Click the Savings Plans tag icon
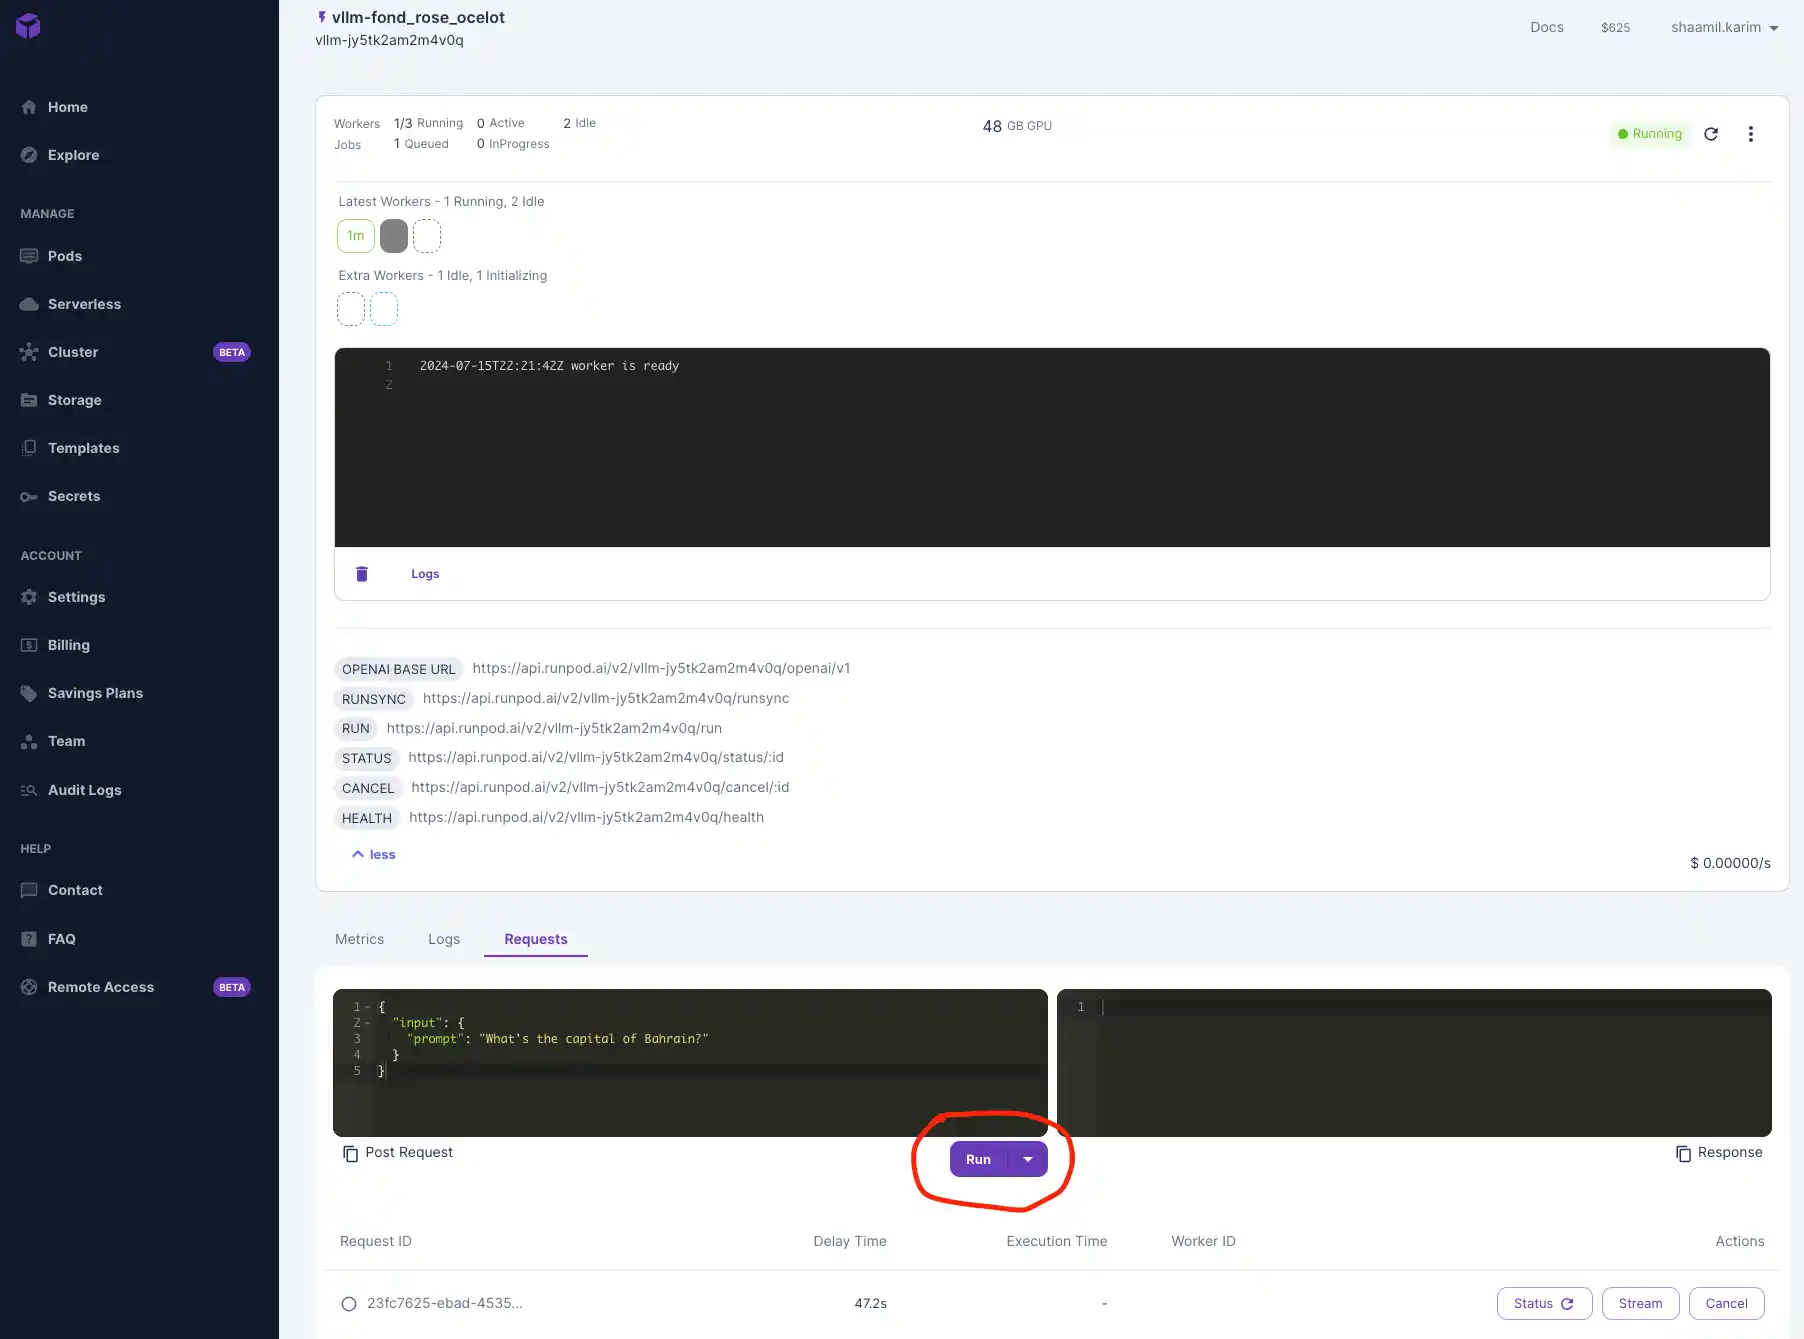Screen dimensions: 1804x1339 point(29,693)
